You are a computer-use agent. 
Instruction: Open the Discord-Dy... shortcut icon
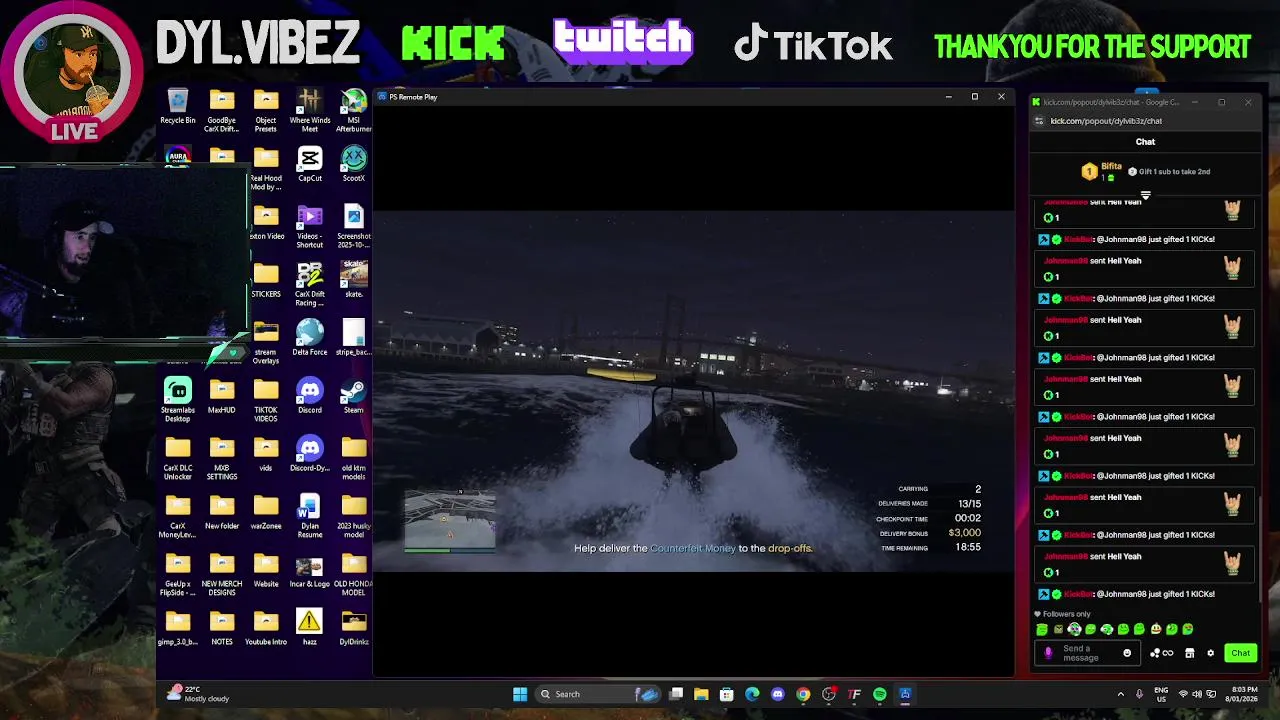coord(310,454)
